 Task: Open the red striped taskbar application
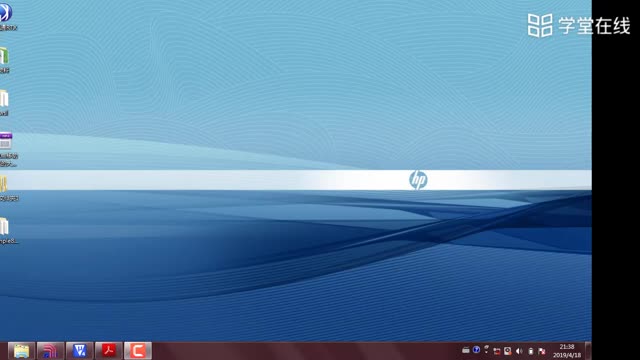[x=50, y=351]
